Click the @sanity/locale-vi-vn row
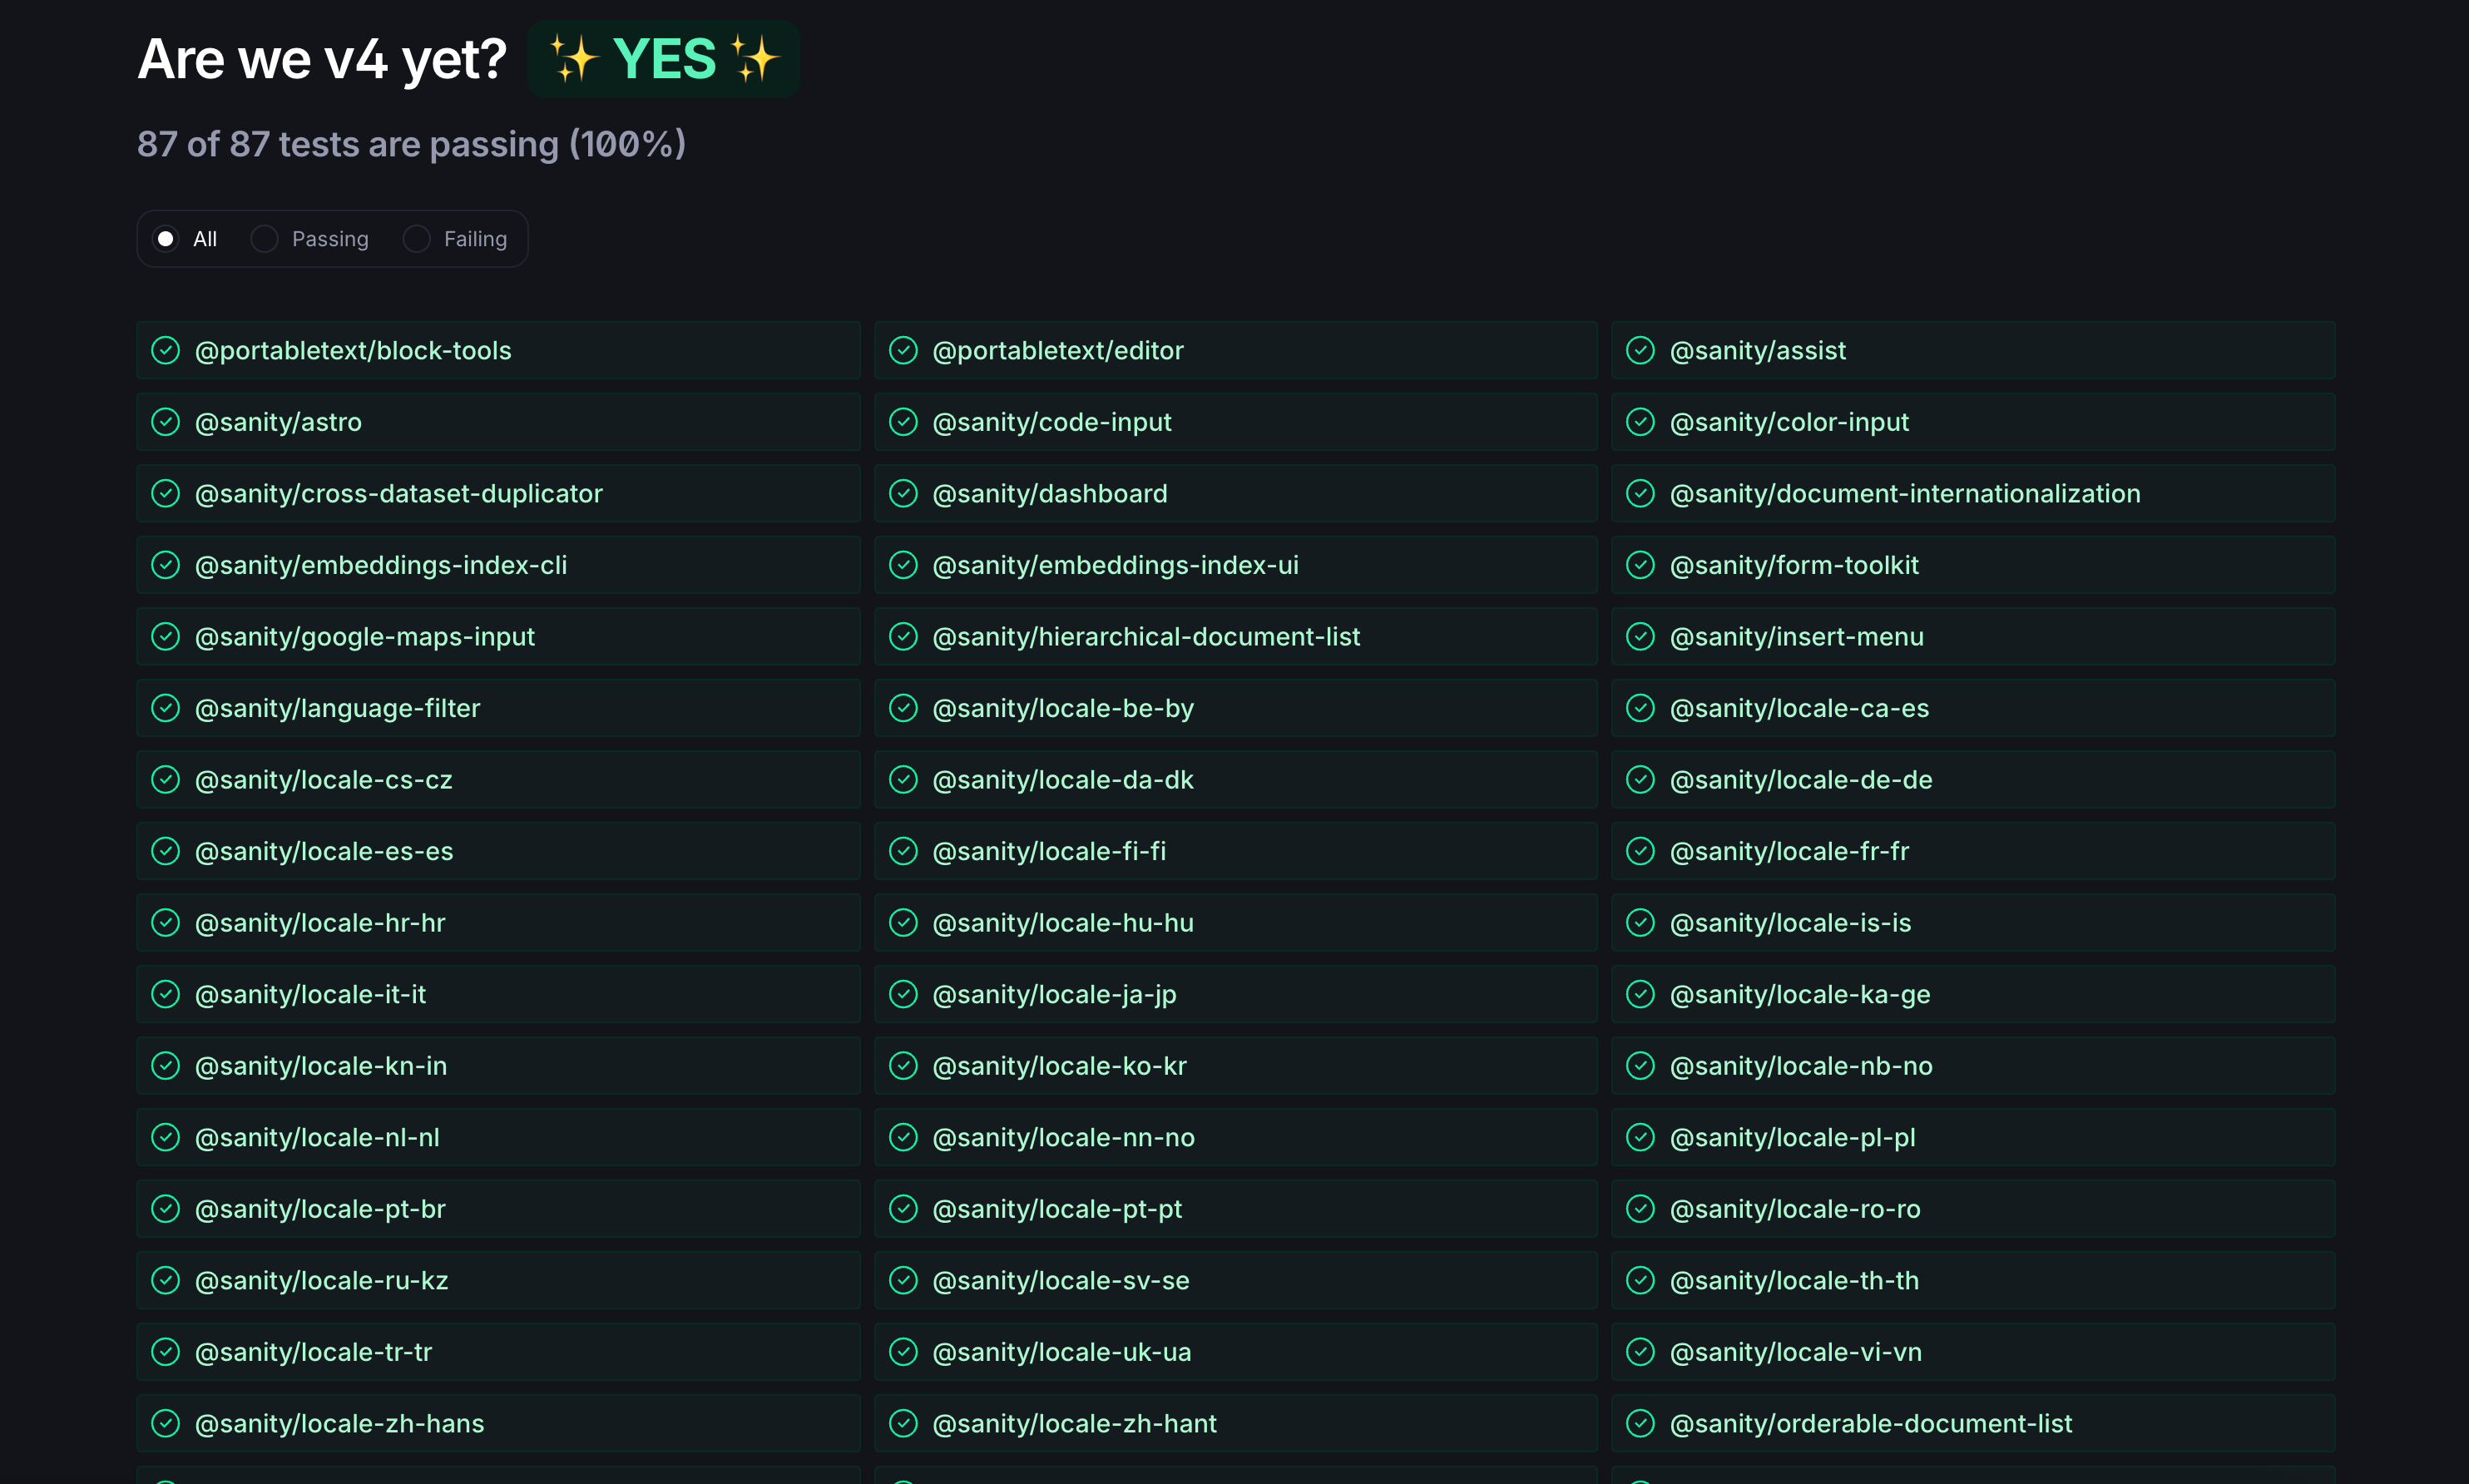 pos(1795,1352)
